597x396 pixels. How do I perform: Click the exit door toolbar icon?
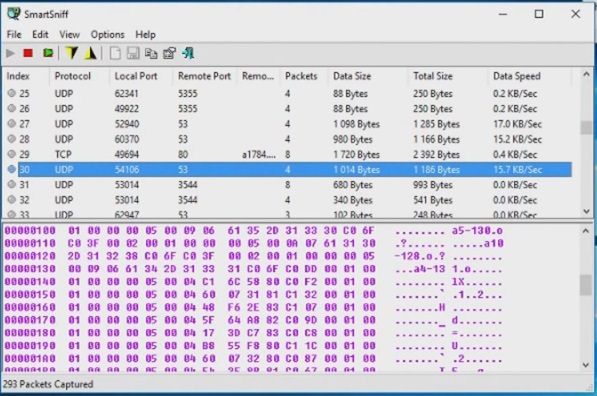coord(188,53)
